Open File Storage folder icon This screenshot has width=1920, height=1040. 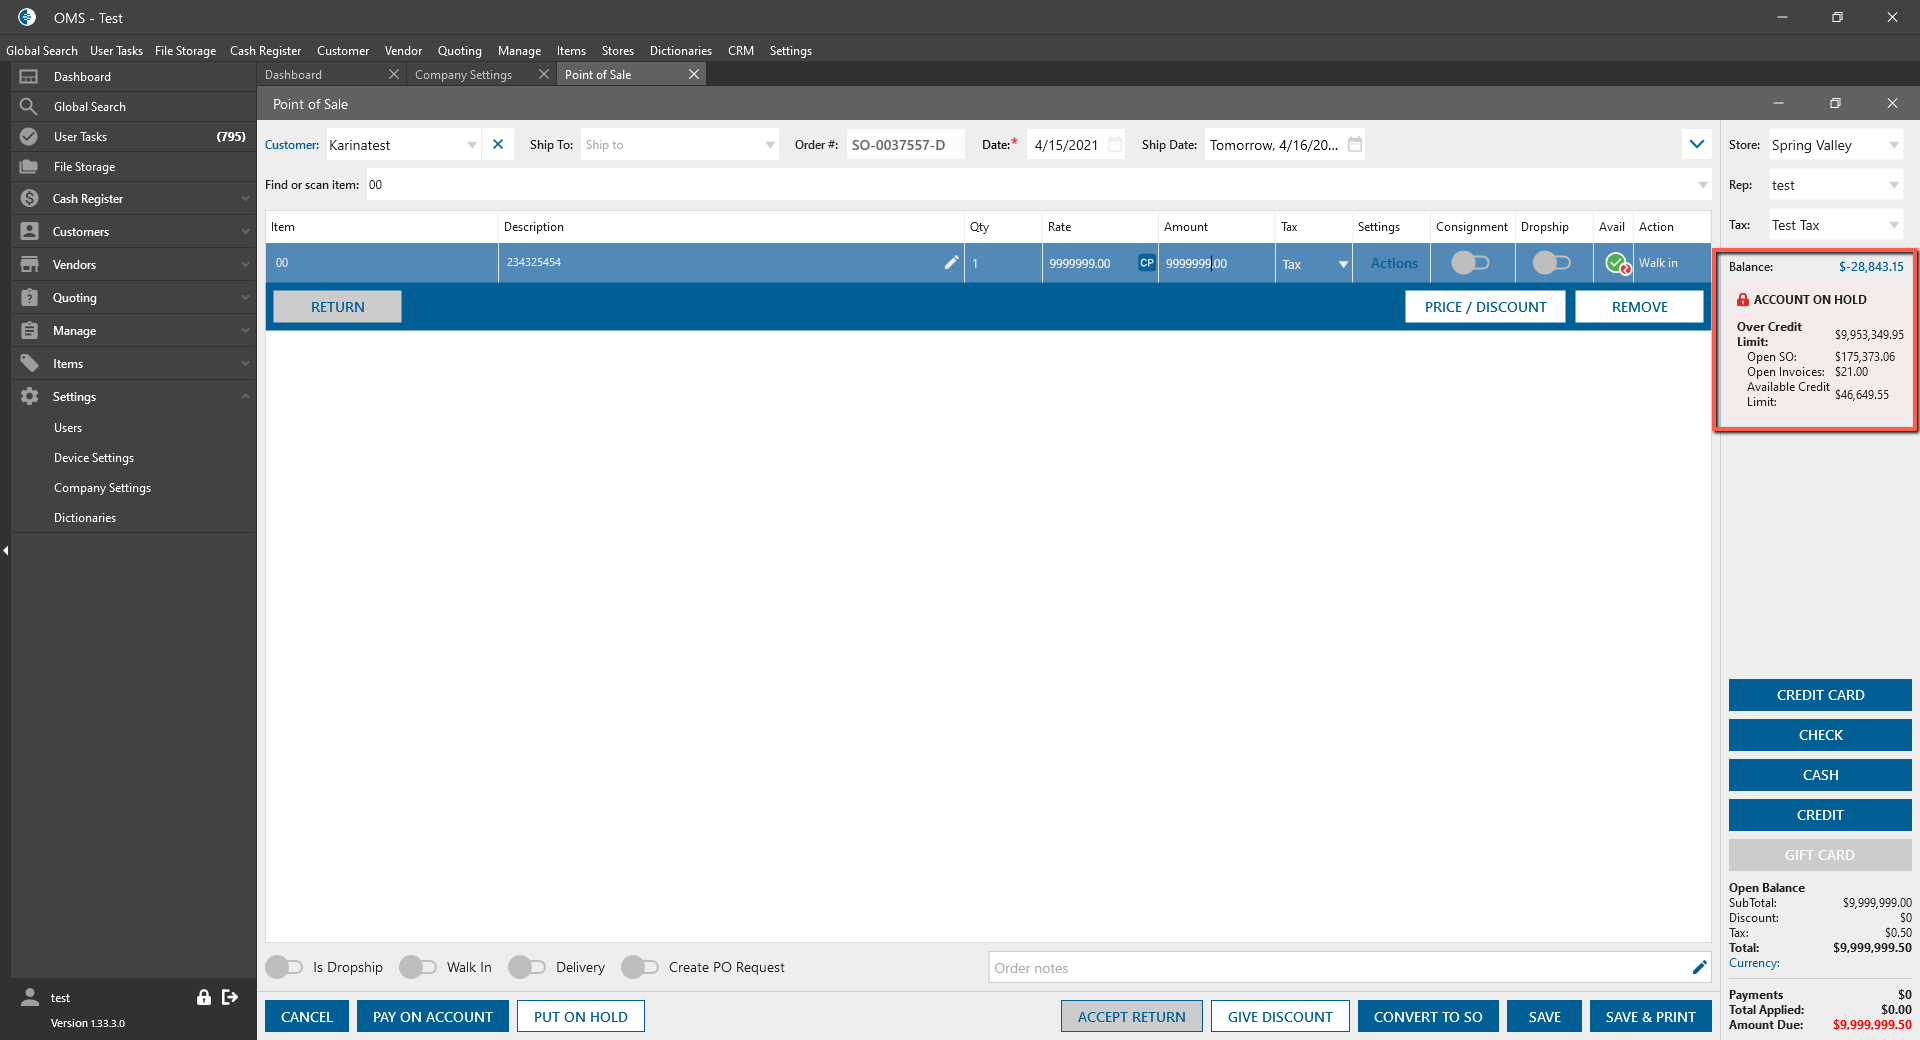29,166
